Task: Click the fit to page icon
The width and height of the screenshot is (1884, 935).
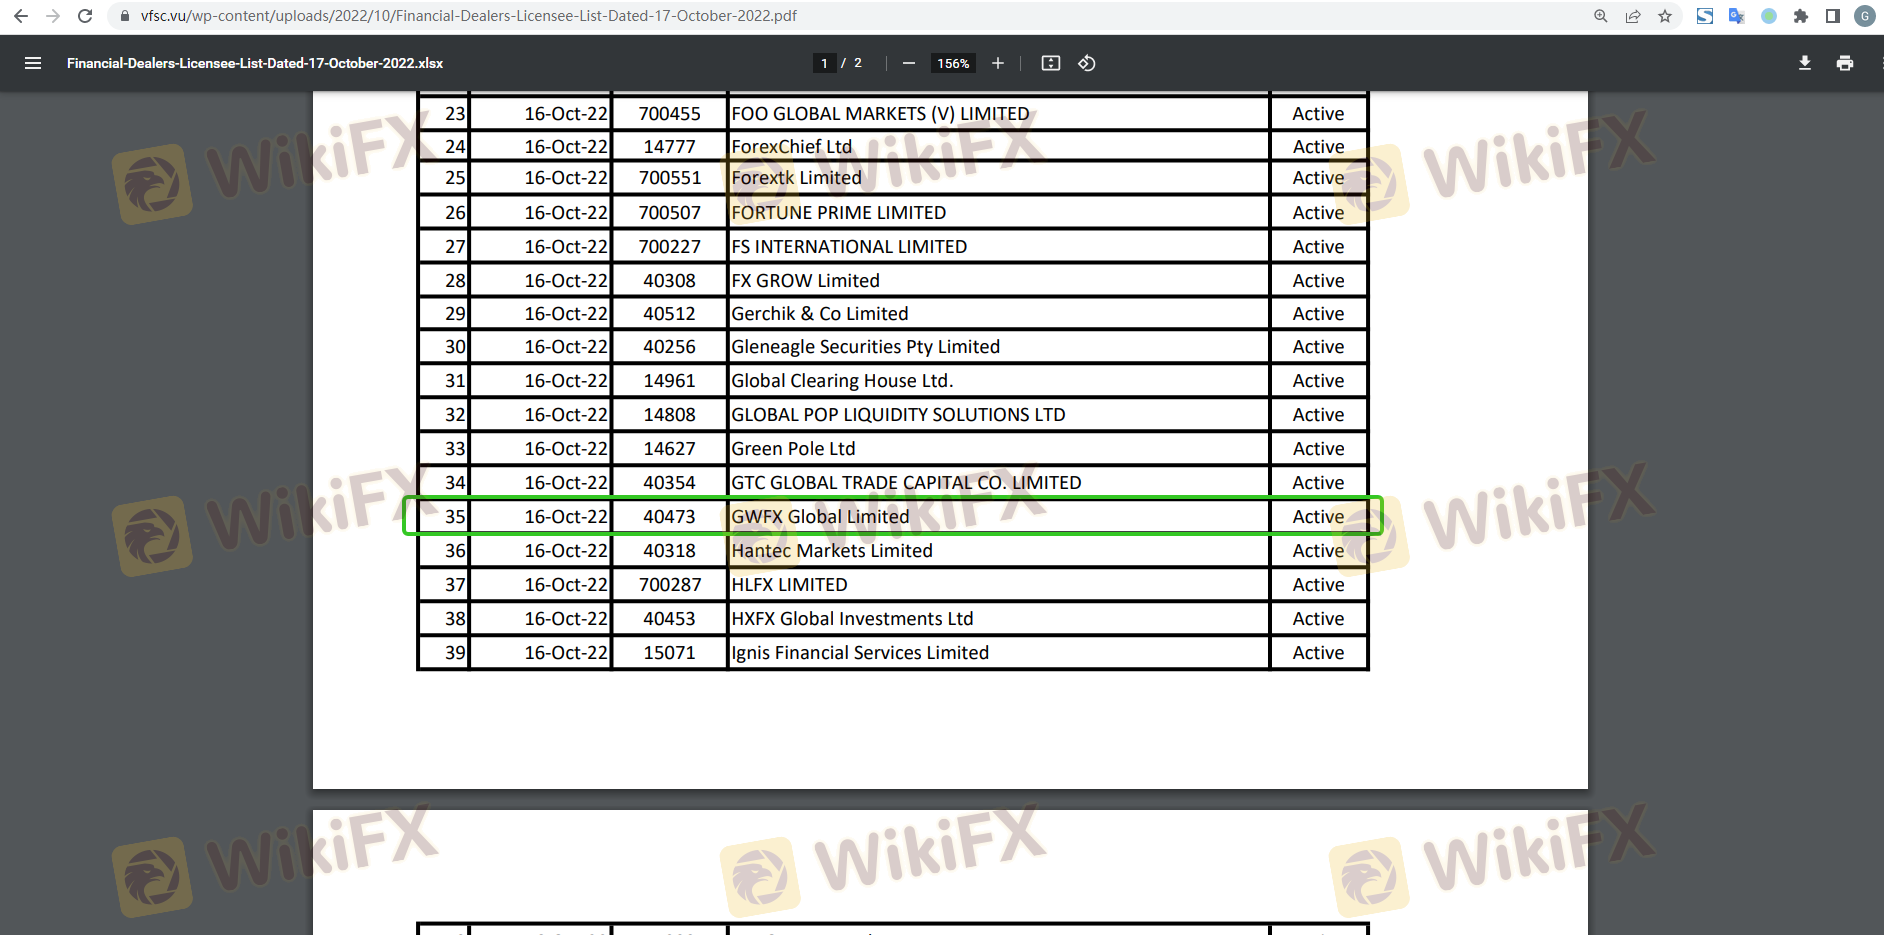Action: click(x=1050, y=63)
